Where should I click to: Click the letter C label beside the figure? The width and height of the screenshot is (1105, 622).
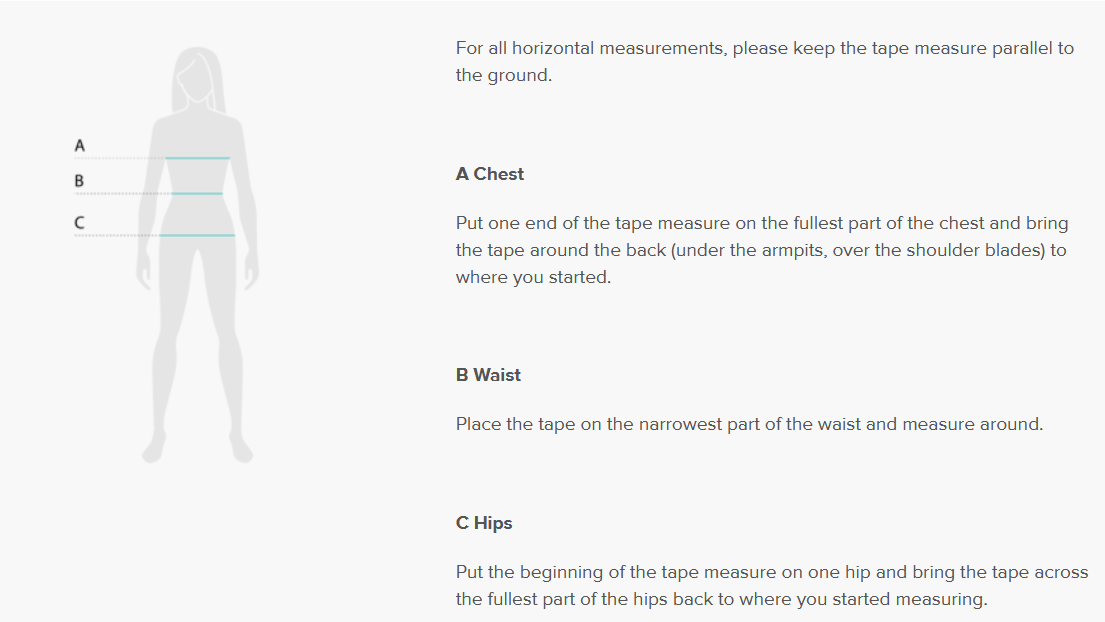pos(79,222)
